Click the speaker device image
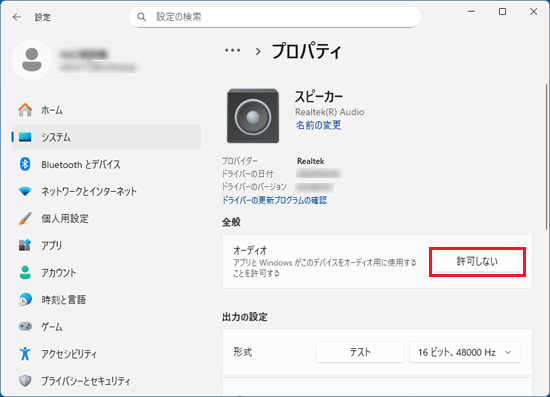Viewport: 550px width, 397px height. 253,116
